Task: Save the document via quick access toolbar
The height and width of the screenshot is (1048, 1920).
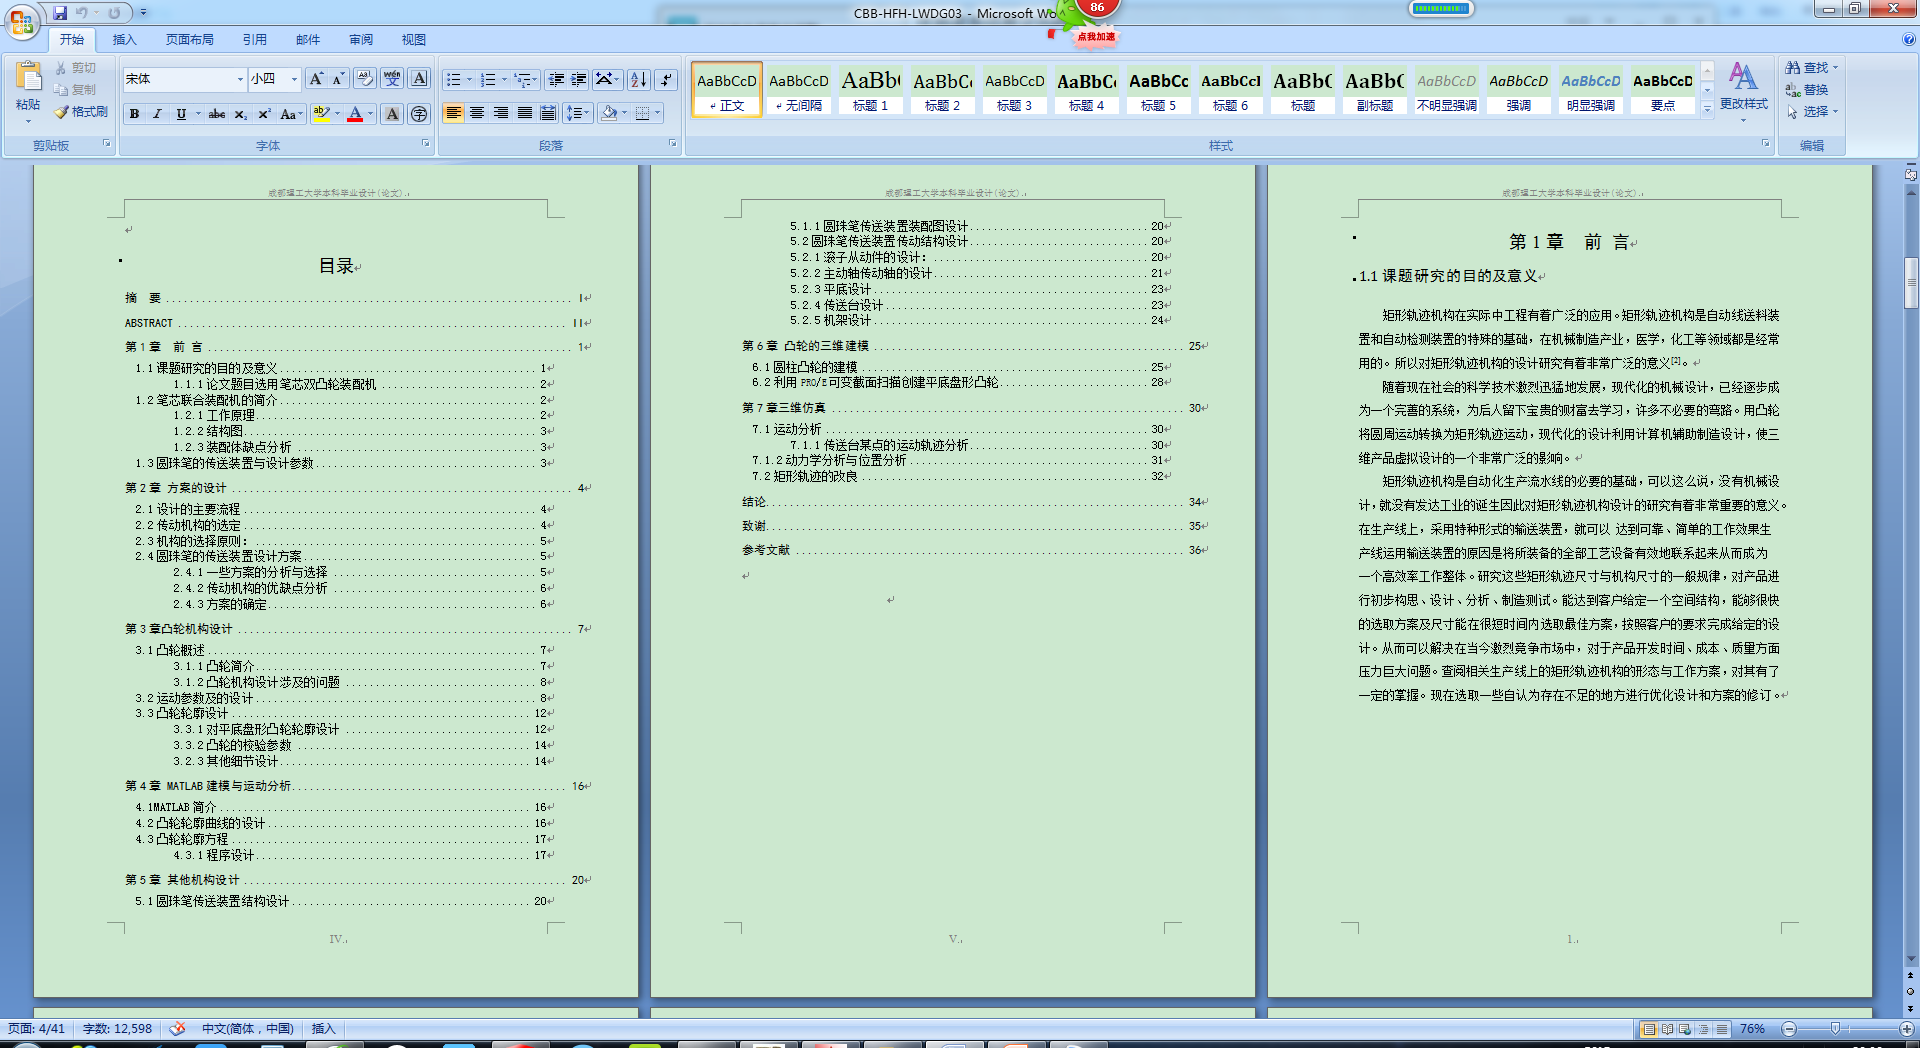Action: (60, 13)
